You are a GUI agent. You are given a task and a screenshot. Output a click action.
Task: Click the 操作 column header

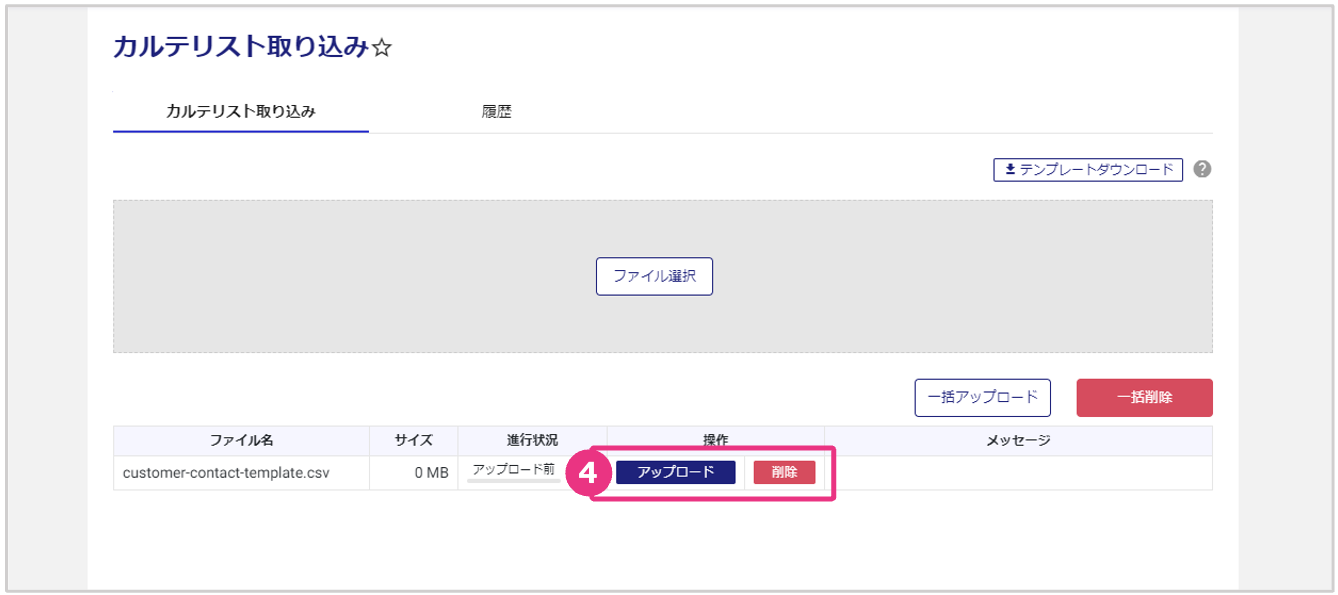(x=715, y=439)
